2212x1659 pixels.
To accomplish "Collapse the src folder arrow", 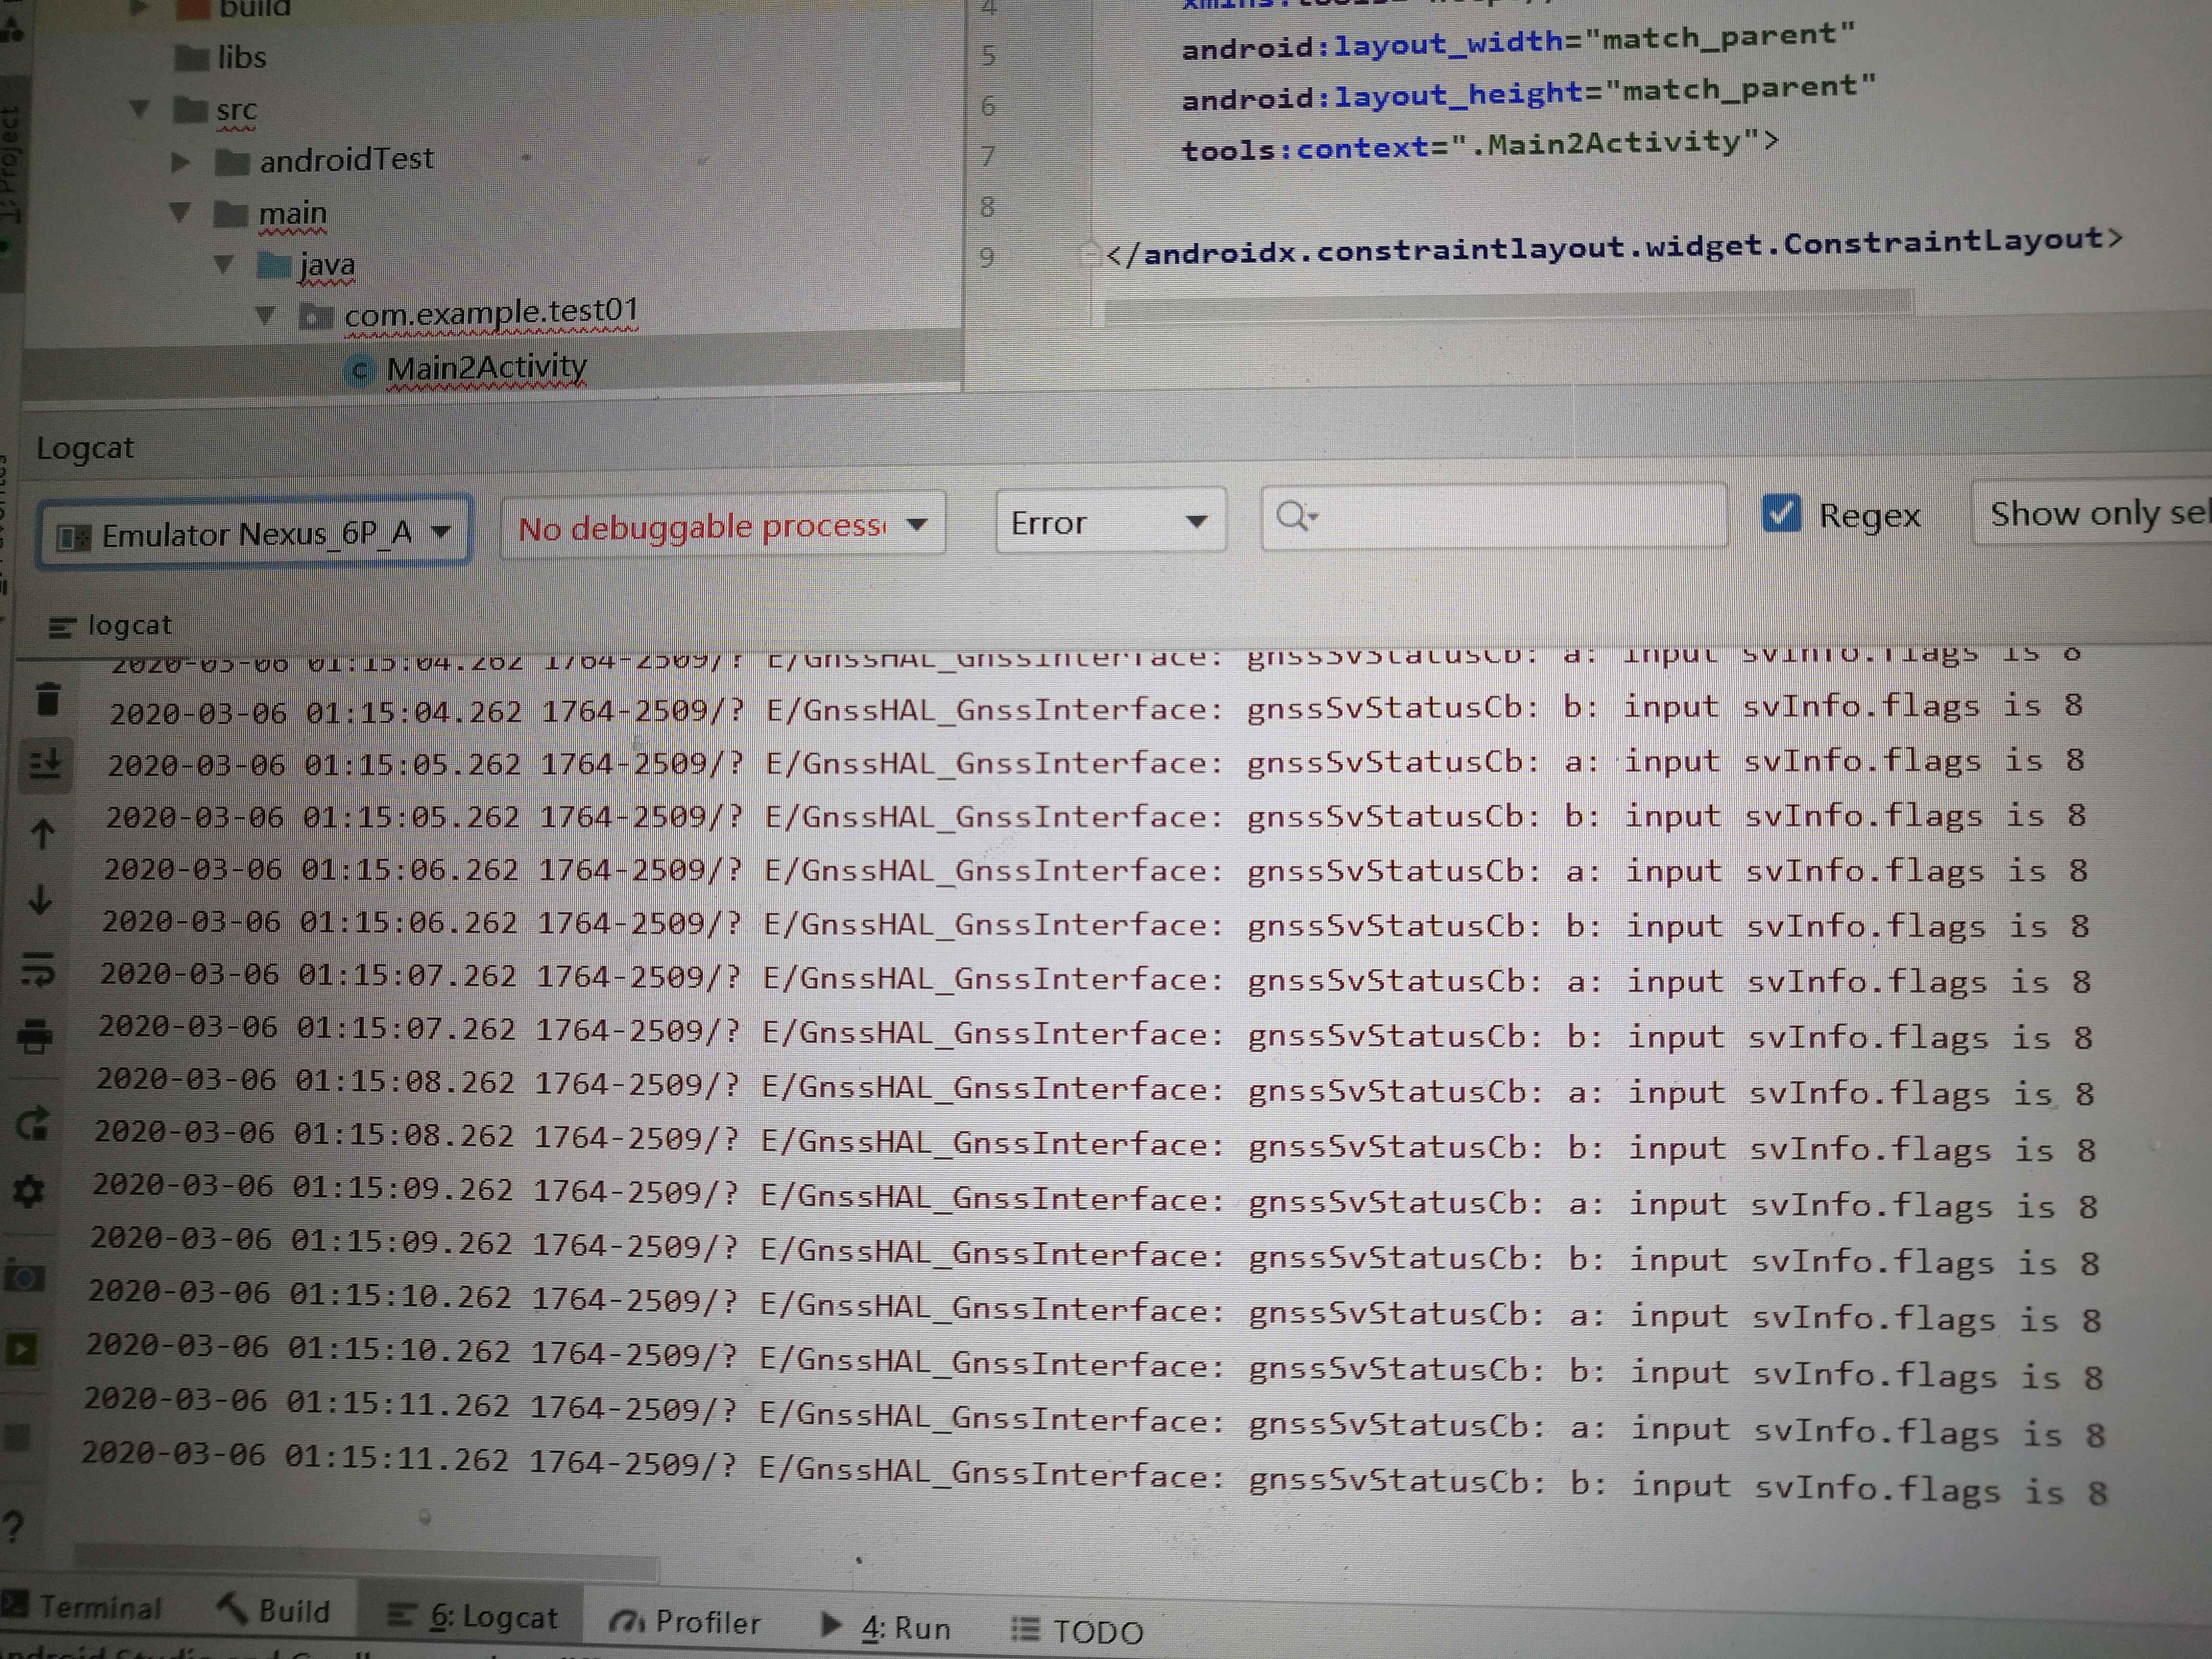I will tap(141, 108).
